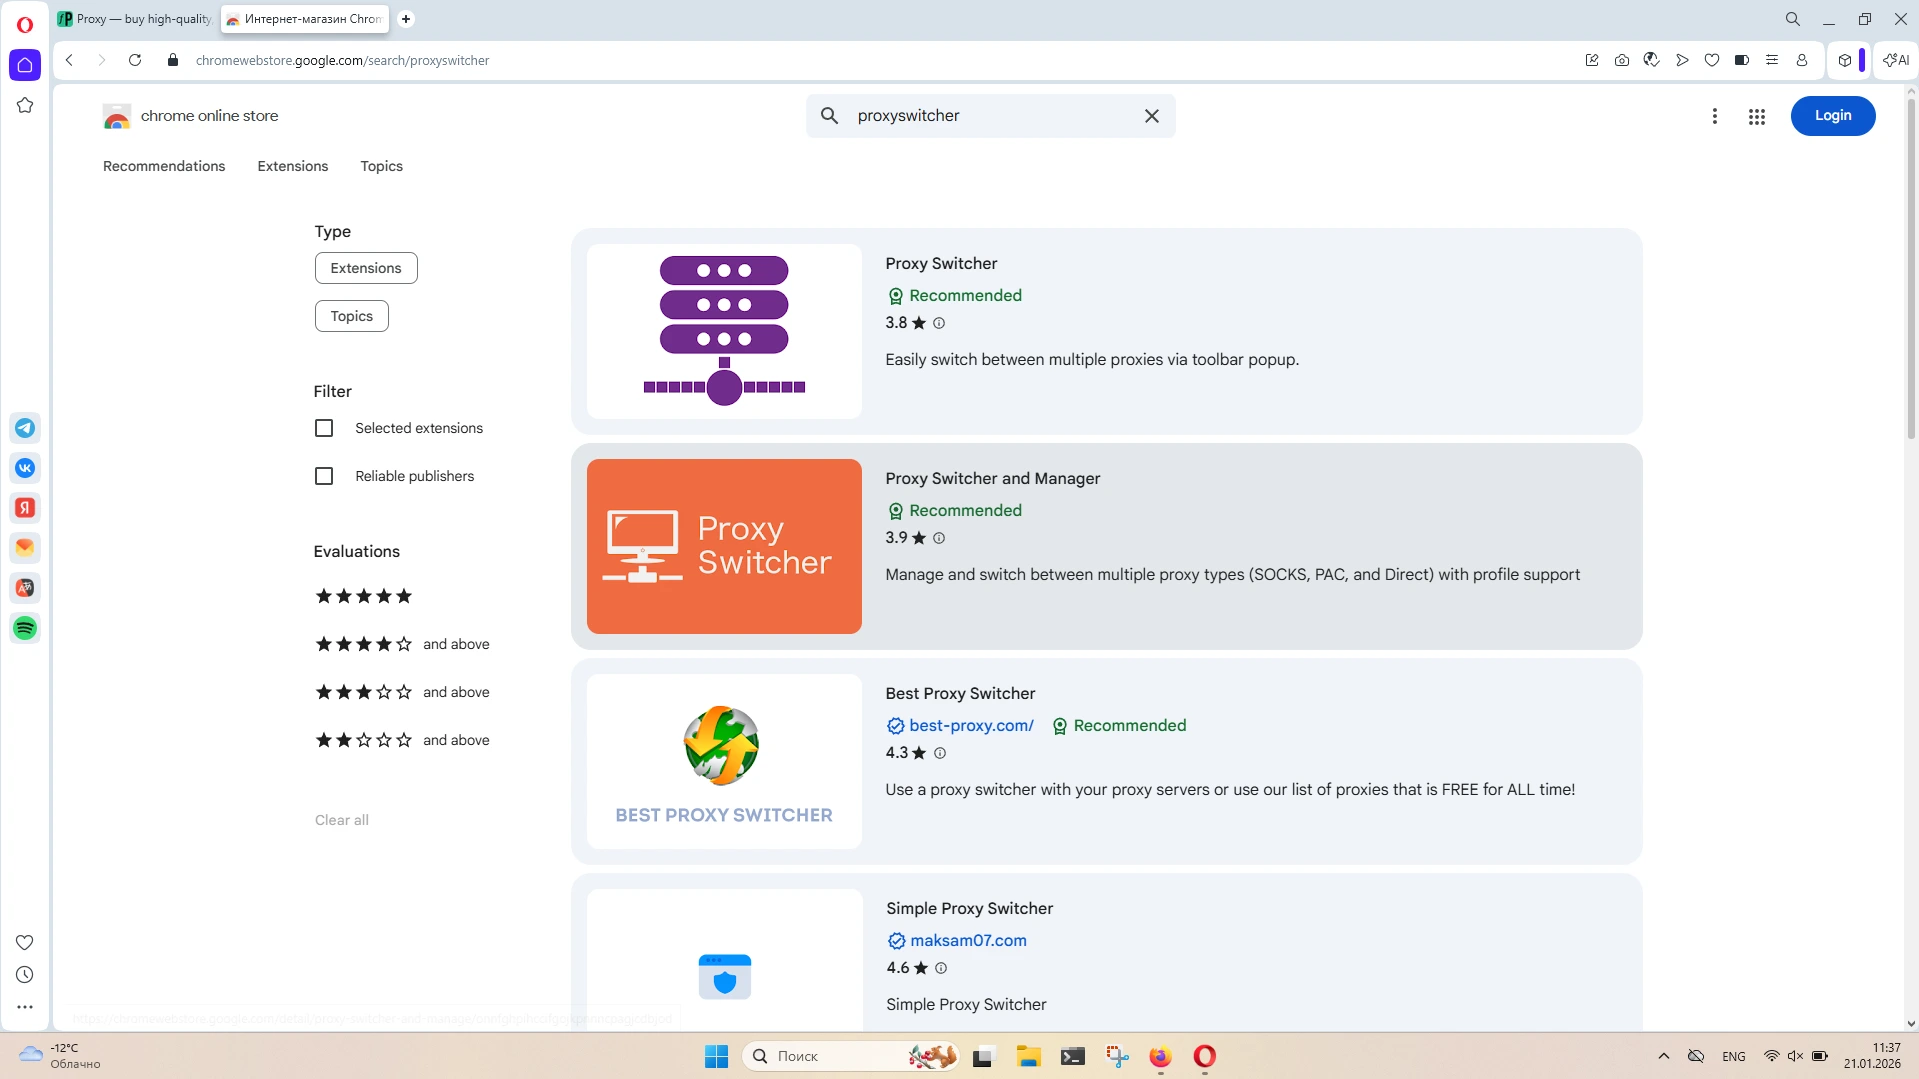This screenshot has width=1919, height=1079.
Task: Click the chrome online store logo
Action: tap(190, 116)
